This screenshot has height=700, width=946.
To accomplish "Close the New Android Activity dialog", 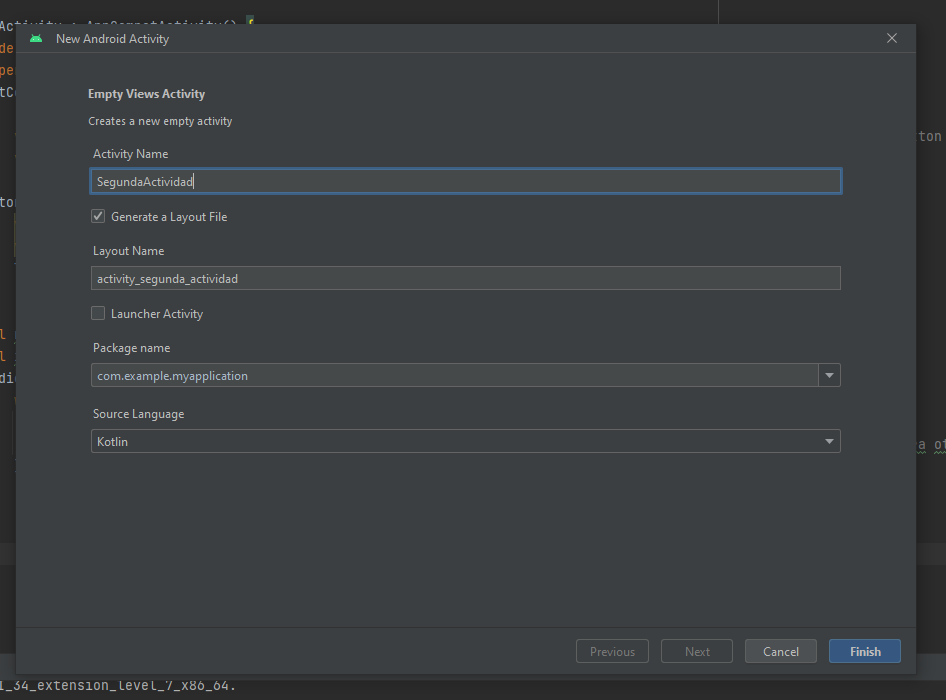I will [x=892, y=39].
